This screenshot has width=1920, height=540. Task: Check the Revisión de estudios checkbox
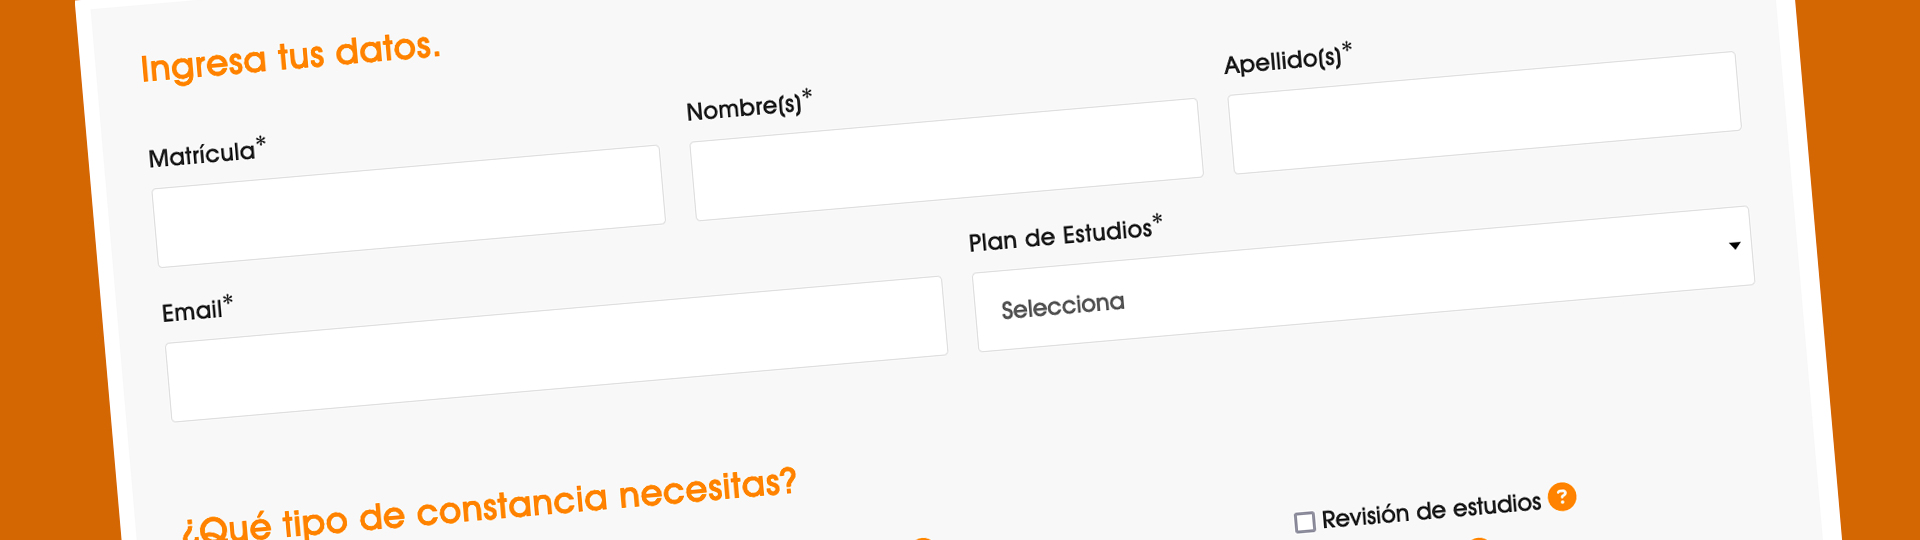click(x=1304, y=522)
